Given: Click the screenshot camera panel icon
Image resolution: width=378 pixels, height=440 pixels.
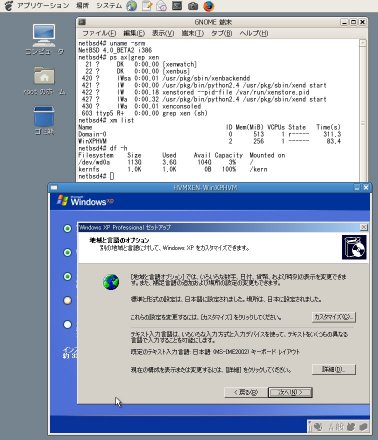Looking at the screenshot, I should tap(193, 6).
